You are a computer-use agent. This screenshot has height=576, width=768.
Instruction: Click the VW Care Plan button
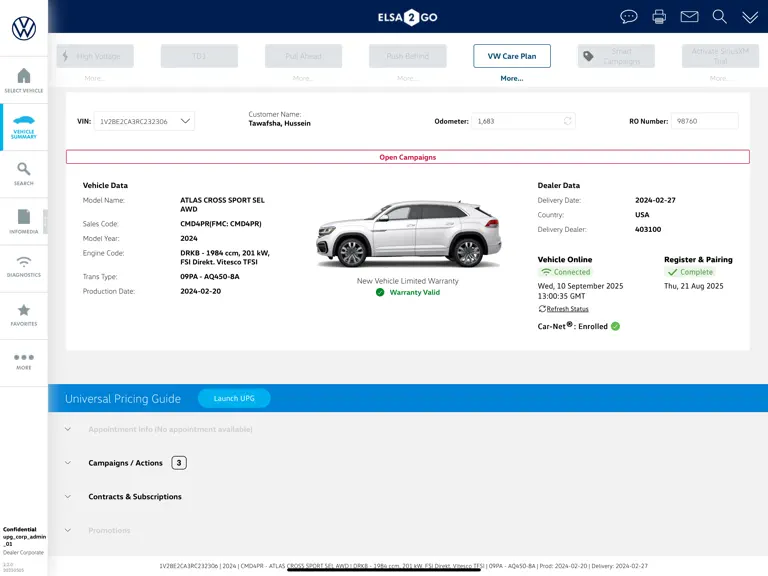(512, 56)
